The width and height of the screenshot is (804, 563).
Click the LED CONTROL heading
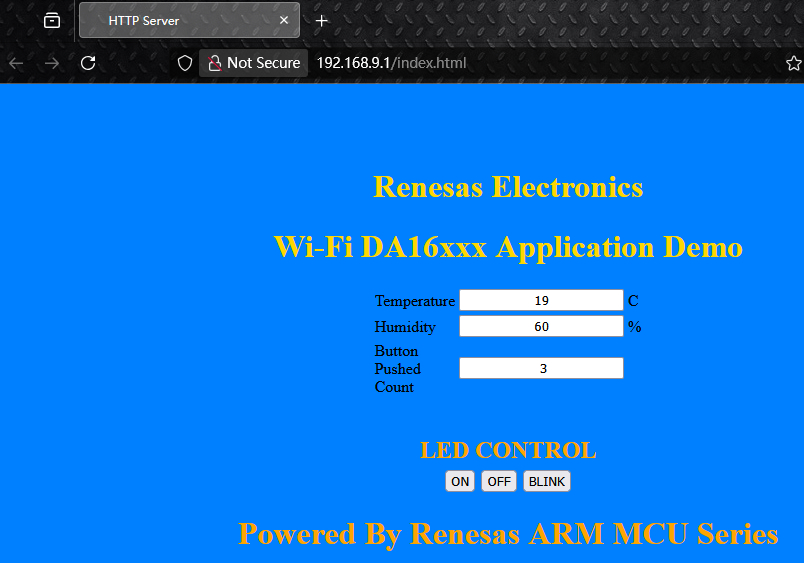(508, 450)
